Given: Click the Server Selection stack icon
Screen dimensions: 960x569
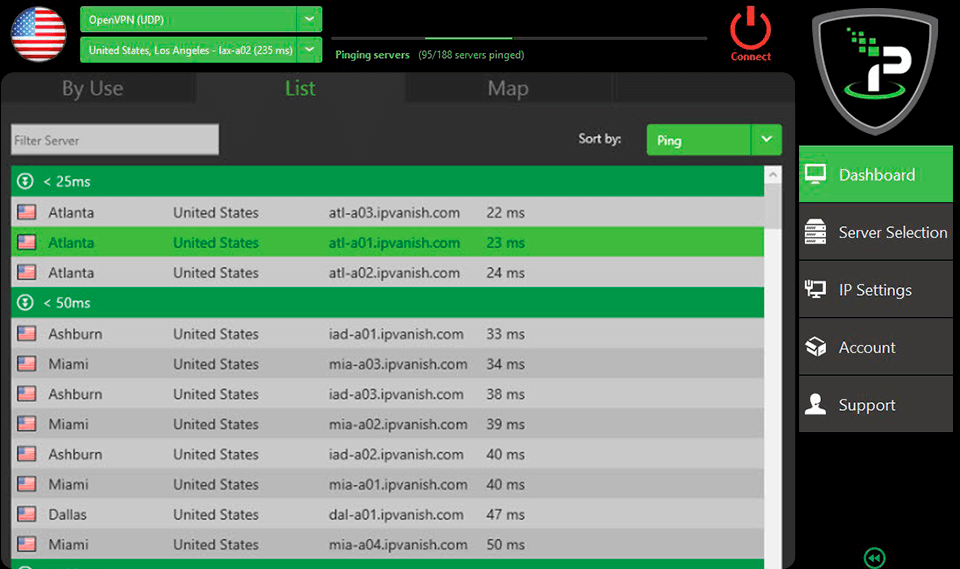Looking at the screenshot, I should (x=816, y=232).
